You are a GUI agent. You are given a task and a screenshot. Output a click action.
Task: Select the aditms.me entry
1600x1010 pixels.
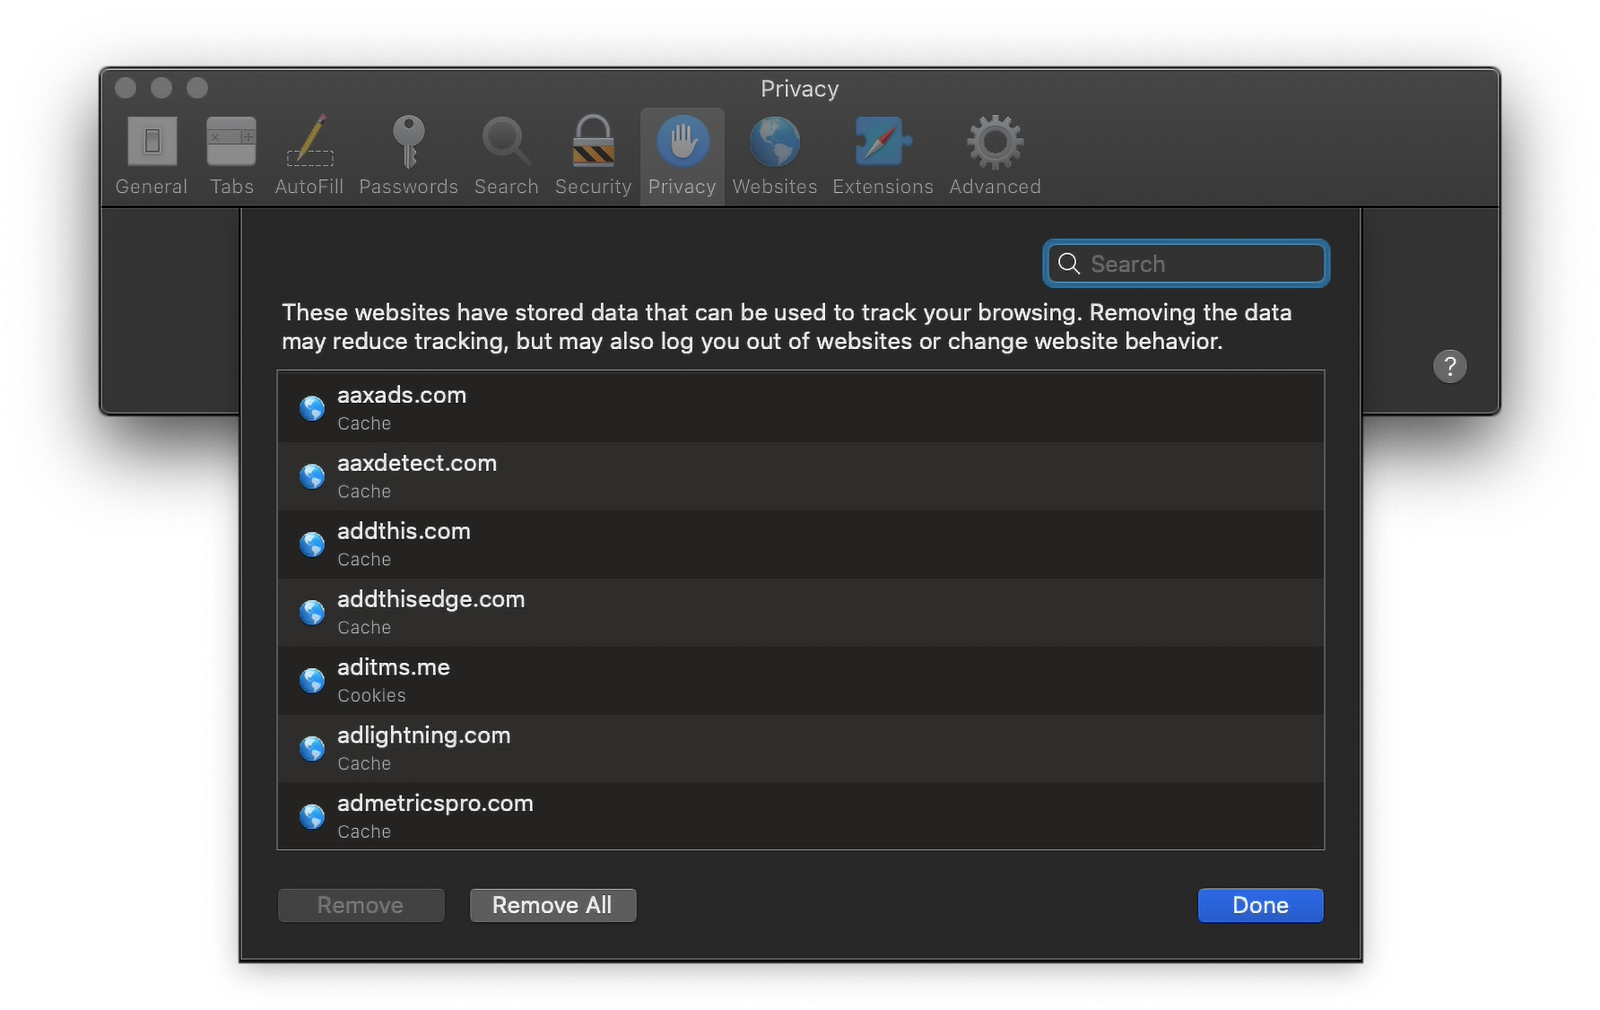[x=800, y=680]
